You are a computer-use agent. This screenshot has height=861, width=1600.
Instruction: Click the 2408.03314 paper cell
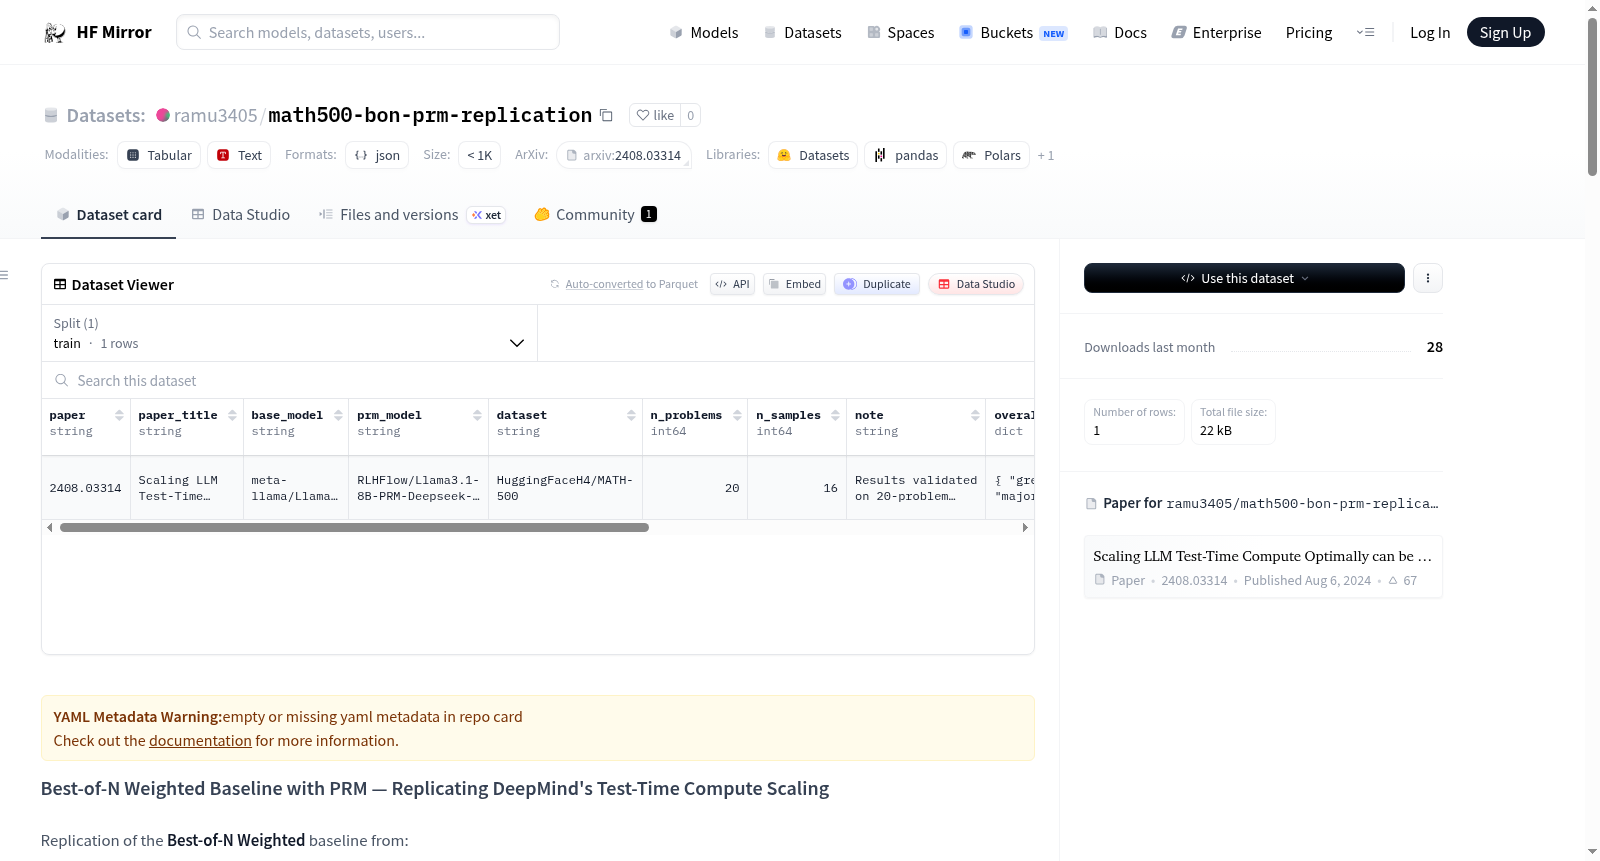tap(86, 488)
